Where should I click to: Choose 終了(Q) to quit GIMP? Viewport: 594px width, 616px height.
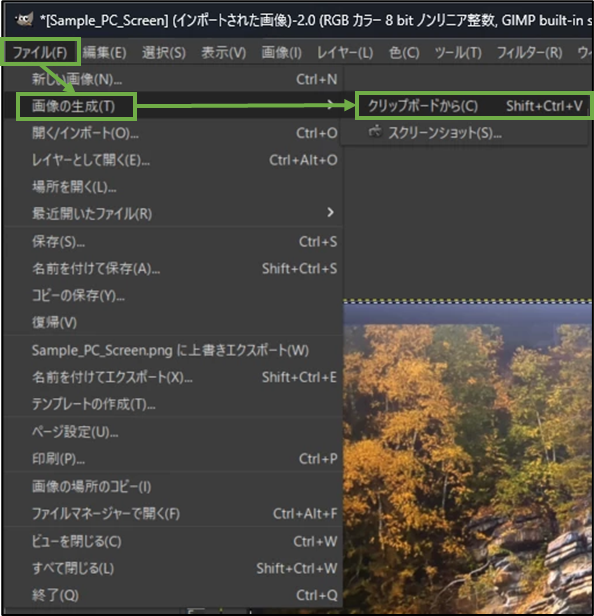point(173,595)
